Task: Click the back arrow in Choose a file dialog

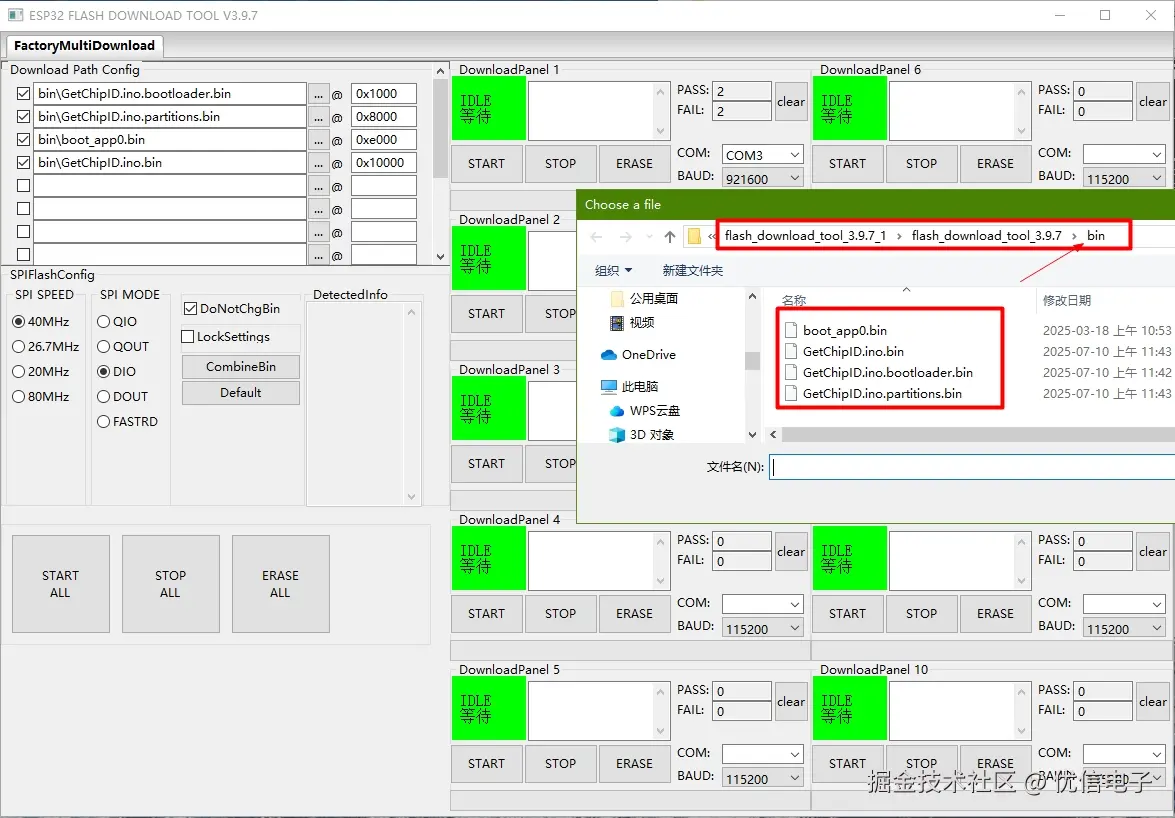Action: click(596, 237)
